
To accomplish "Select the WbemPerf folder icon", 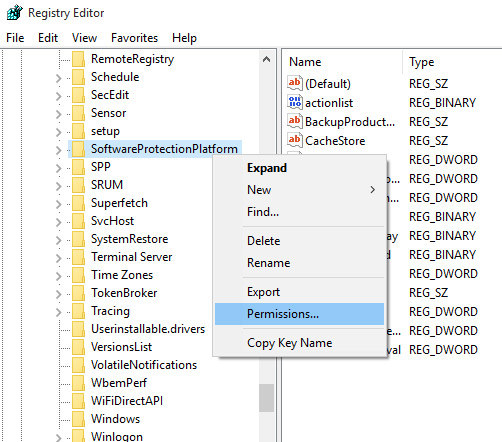I will [x=79, y=383].
